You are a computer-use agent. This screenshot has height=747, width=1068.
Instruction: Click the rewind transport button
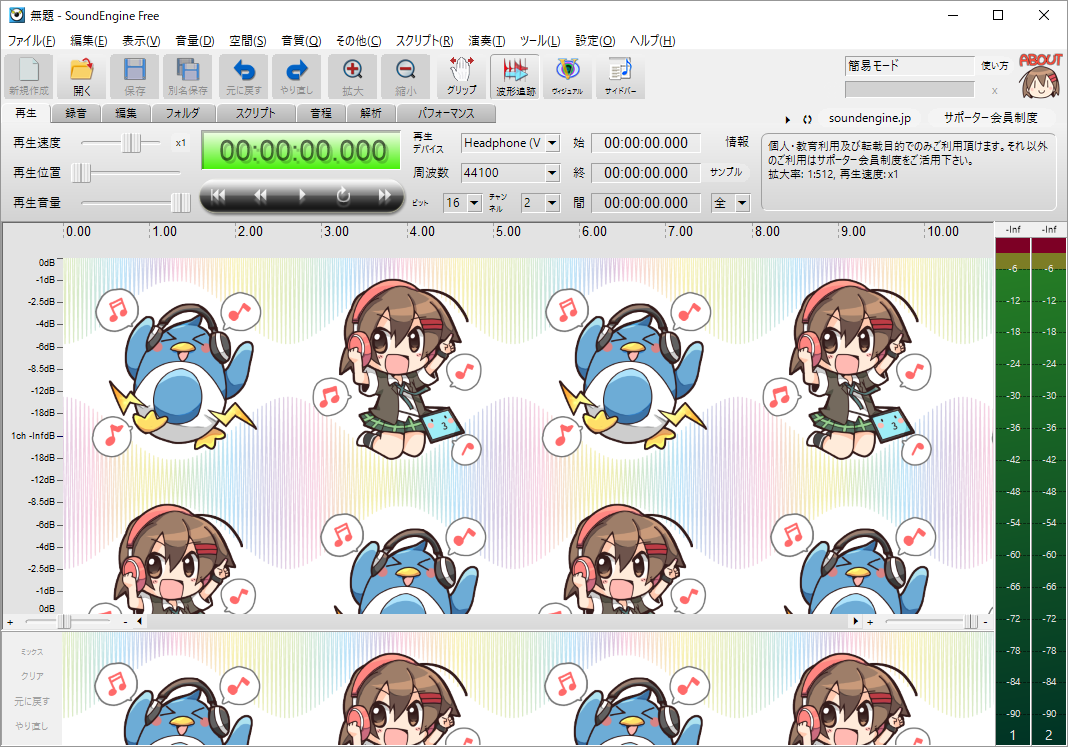(260, 196)
